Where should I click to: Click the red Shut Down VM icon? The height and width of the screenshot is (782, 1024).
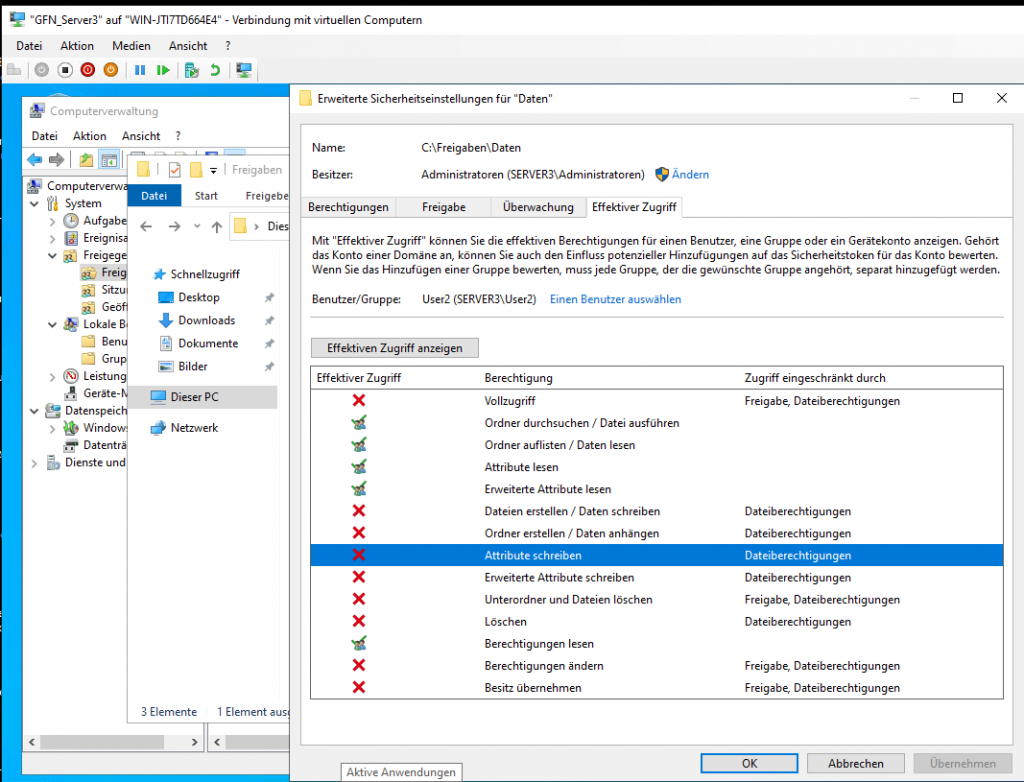point(87,70)
